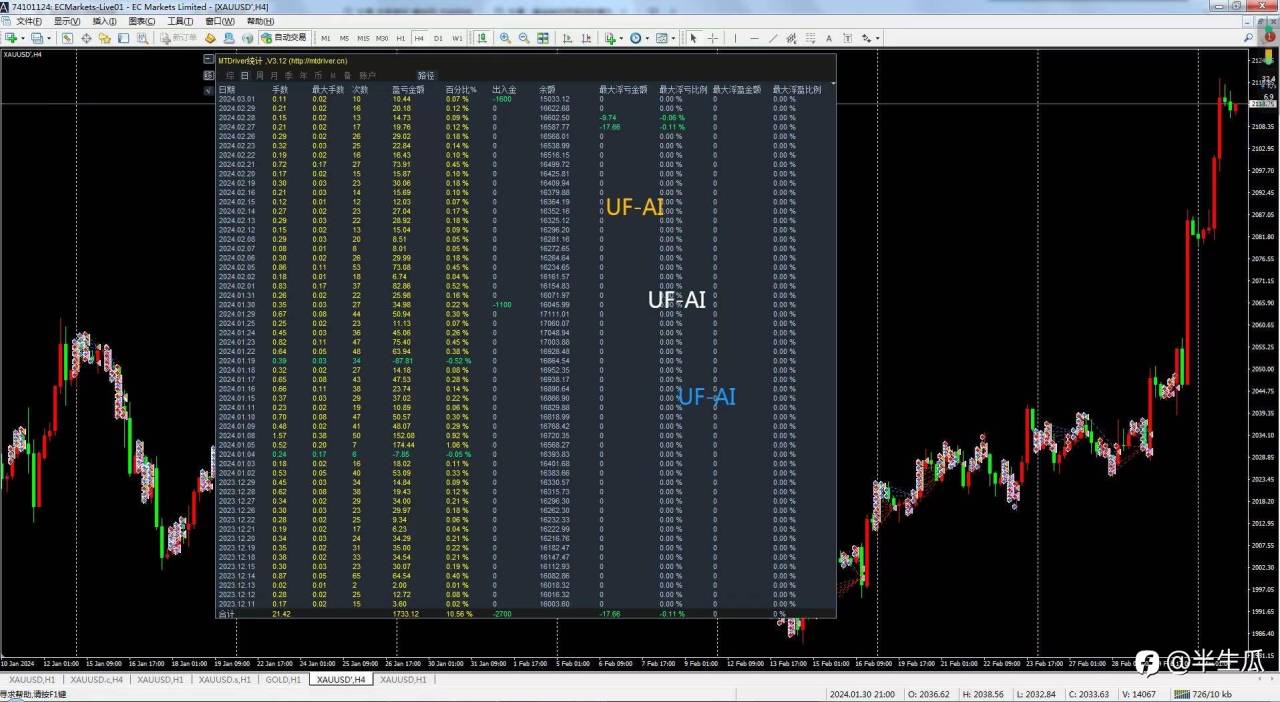Click the 余额 column header
This screenshot has height=702, width=1280.
pos(547,89)
